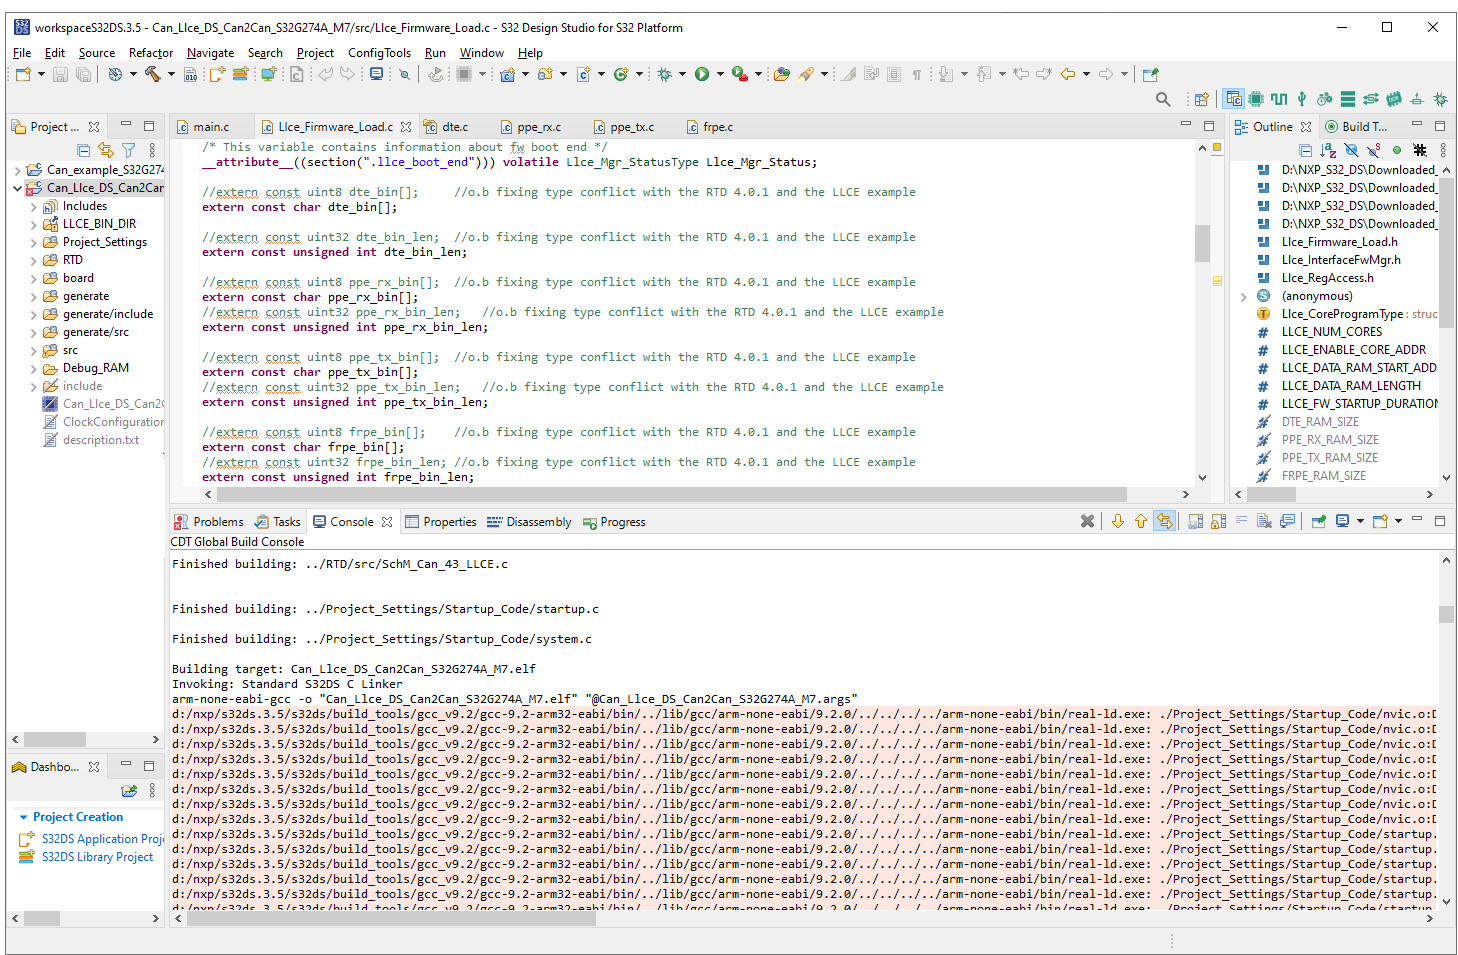Sort Outline entries alphabetically with the az icon
The width and height of the screenshot is (1458, 955).
pos(1327,150)
